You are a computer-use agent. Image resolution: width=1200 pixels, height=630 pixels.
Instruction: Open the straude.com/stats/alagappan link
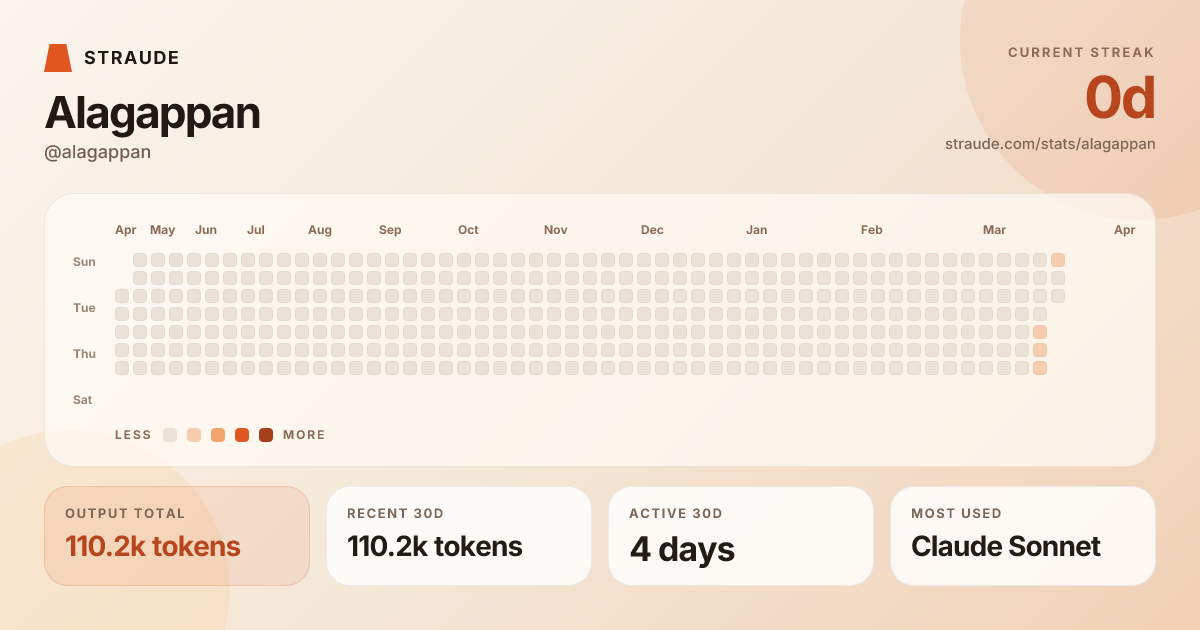point(1050,144)
